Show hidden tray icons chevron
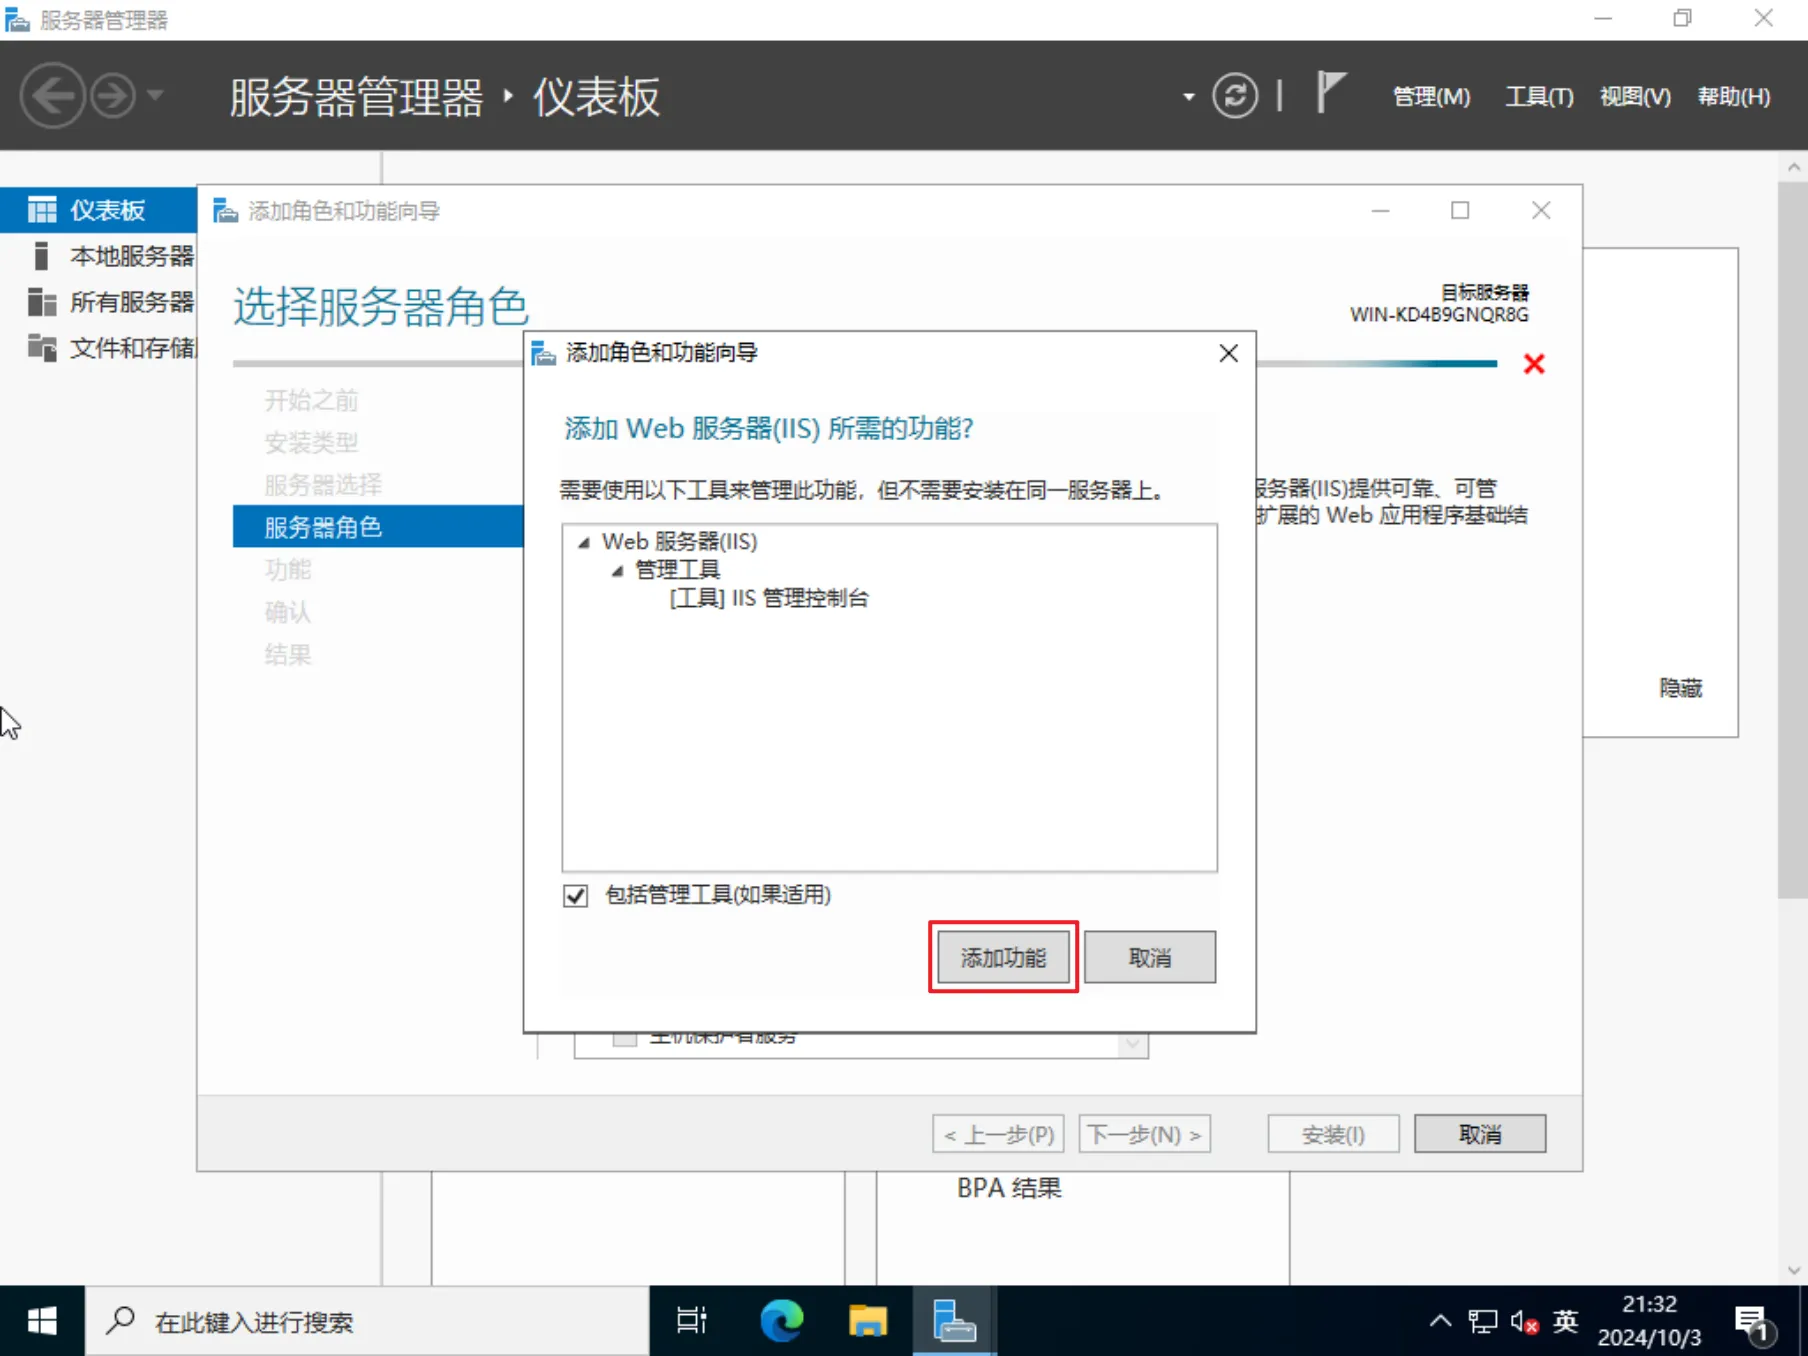 [1440, 1321]
